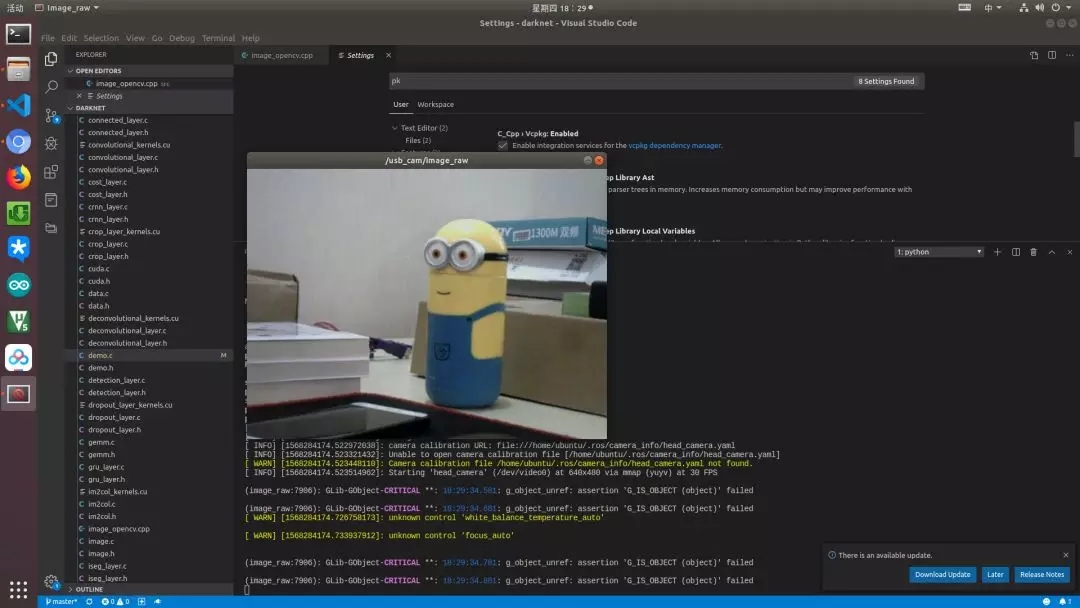Open the Debug view icon
This screenshot has height=608, width=1080.
[x=51, y=143]
